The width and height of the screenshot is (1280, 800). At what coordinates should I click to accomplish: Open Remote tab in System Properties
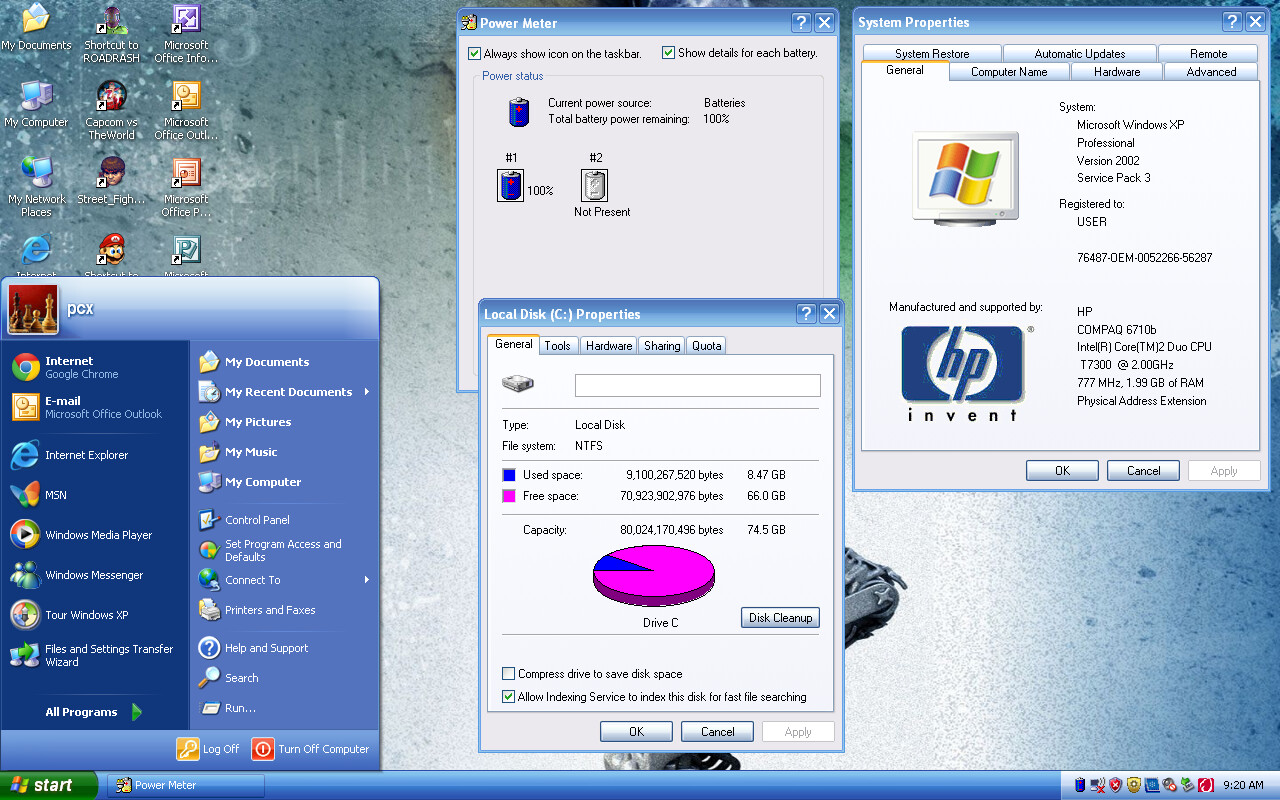(x=1208, y=54)
